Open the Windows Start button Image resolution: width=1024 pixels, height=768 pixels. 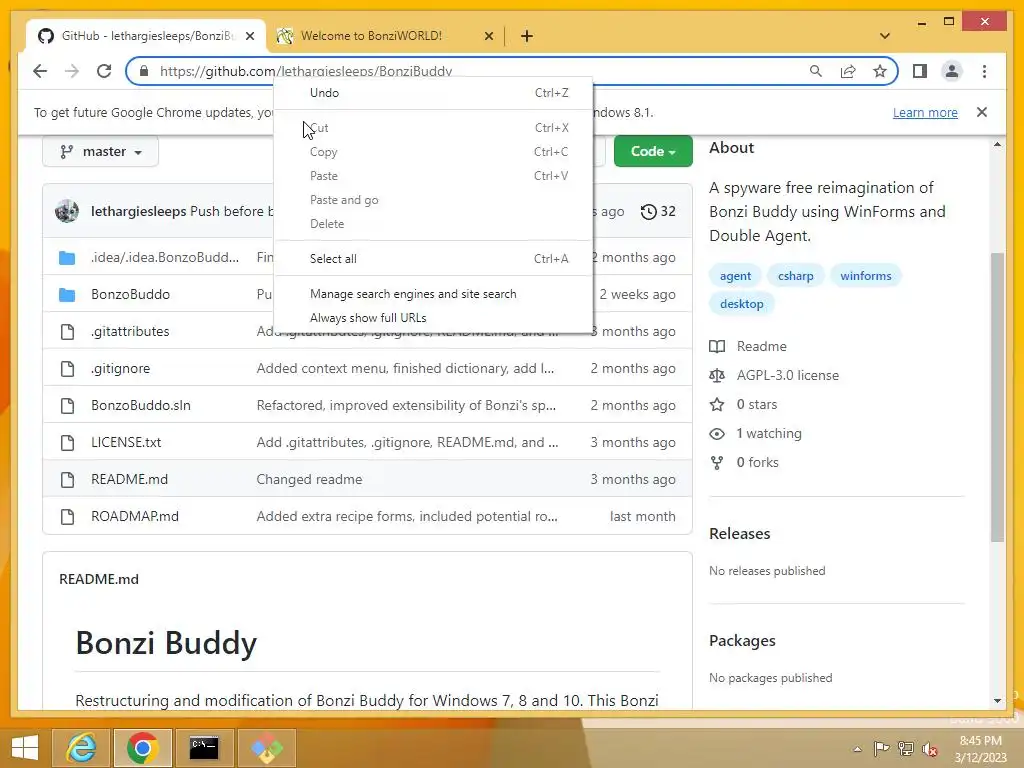25,748
